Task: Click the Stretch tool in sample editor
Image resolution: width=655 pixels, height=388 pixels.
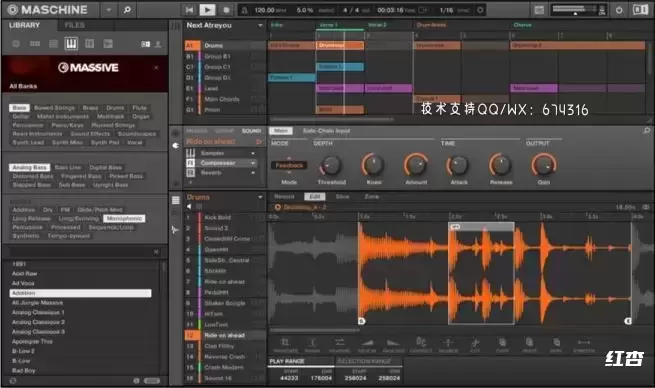Action: (x=584, y=345)
